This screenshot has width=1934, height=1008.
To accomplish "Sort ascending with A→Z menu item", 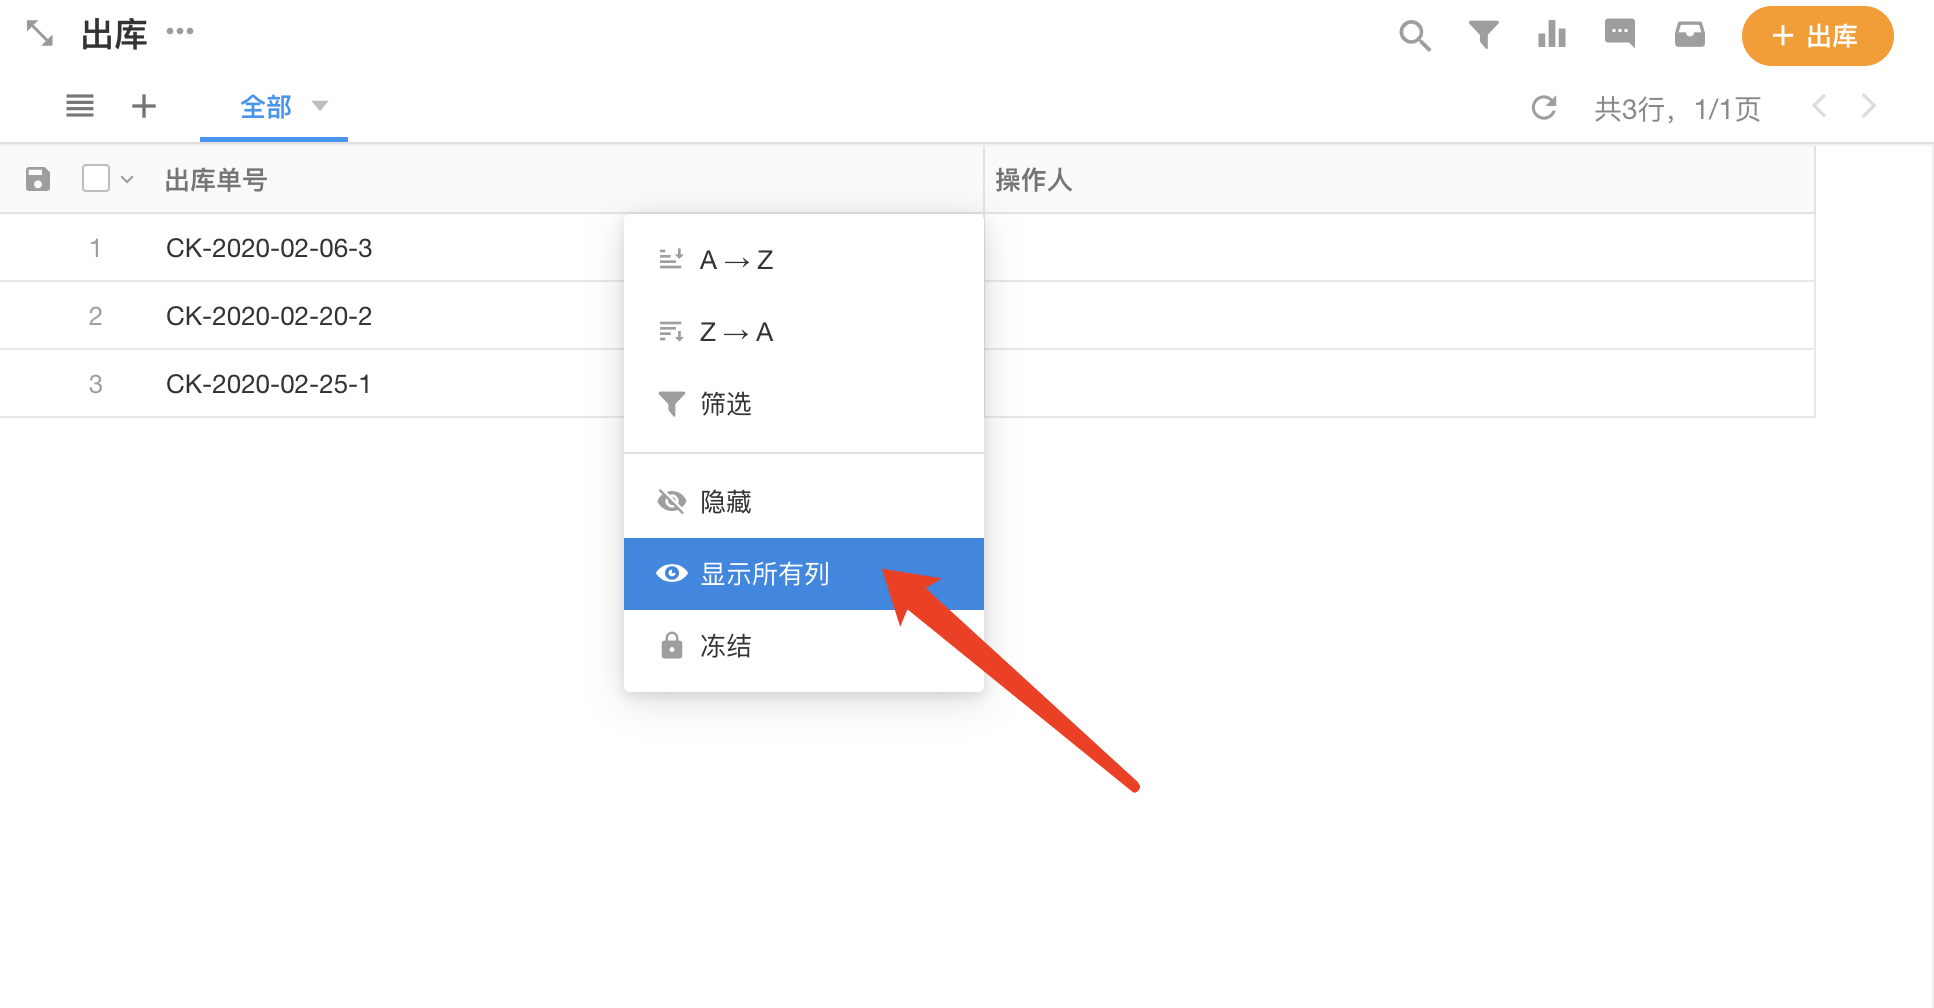I will click(804, 260).
